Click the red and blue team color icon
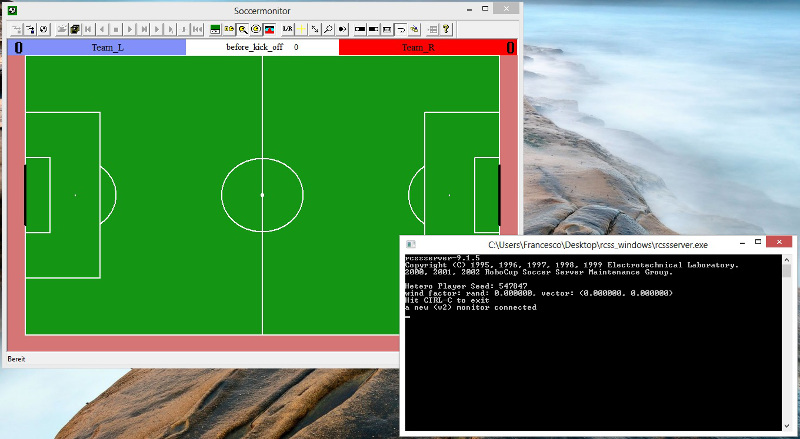 click(x=269, y=29)
